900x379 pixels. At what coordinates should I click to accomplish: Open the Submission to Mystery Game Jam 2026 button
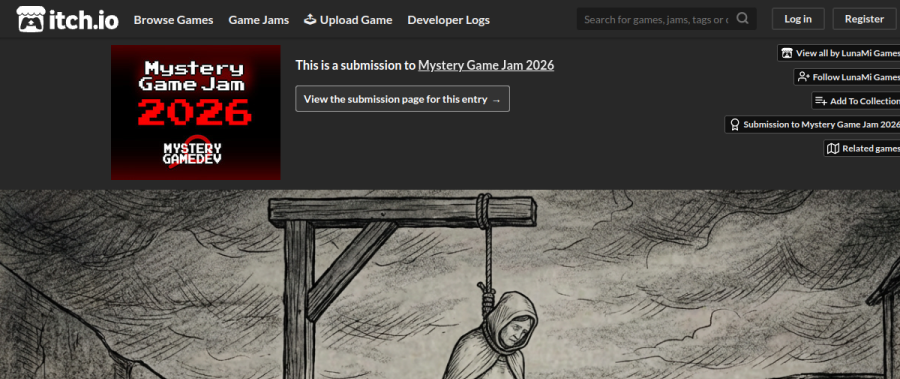813,125
